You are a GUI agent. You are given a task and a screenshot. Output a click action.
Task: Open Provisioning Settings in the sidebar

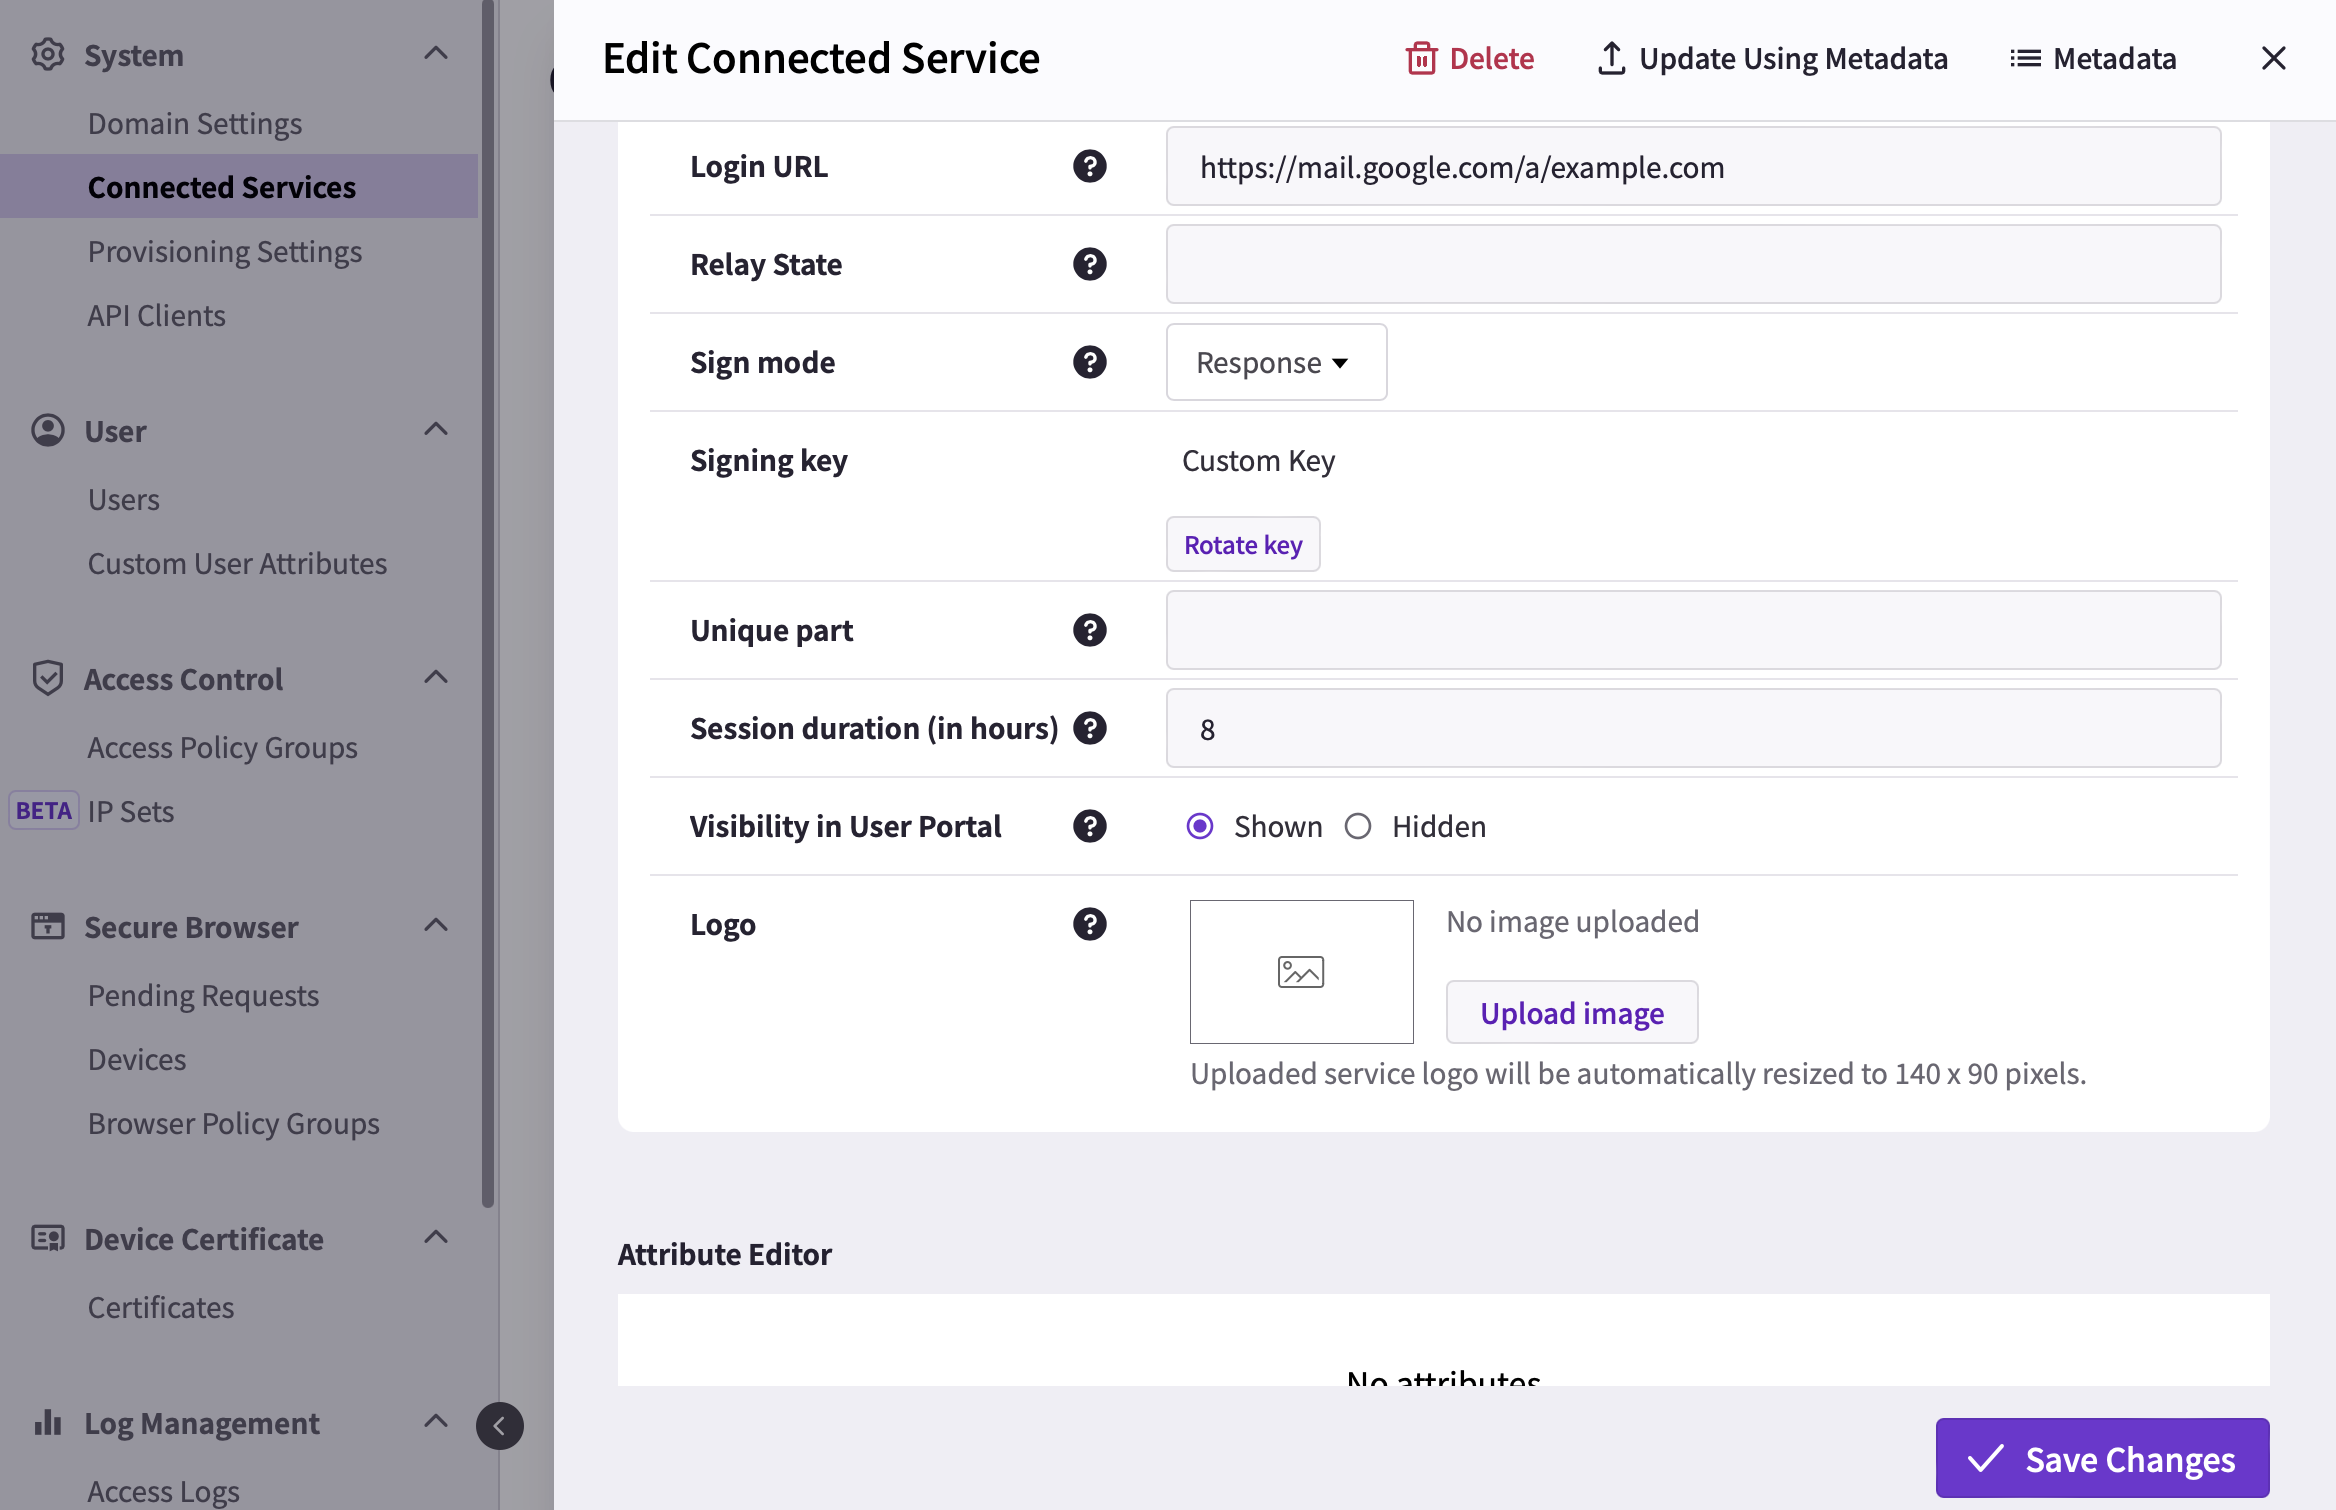pos(225,251)
